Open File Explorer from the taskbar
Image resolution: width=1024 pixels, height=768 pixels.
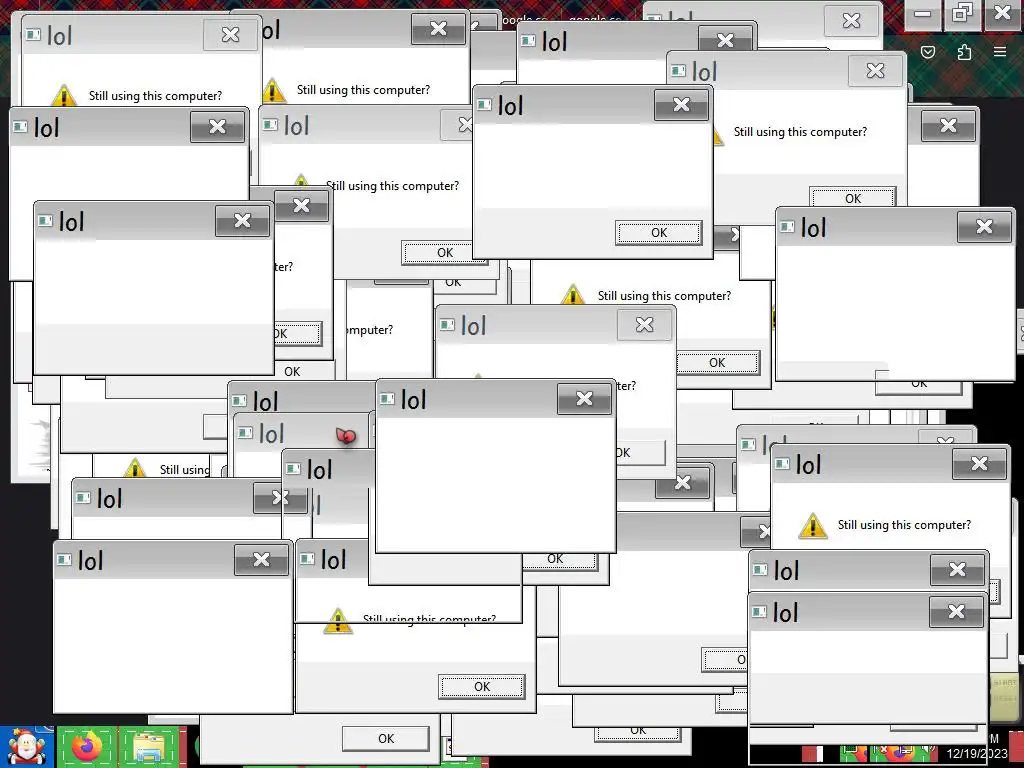click(x=150, y=746)
